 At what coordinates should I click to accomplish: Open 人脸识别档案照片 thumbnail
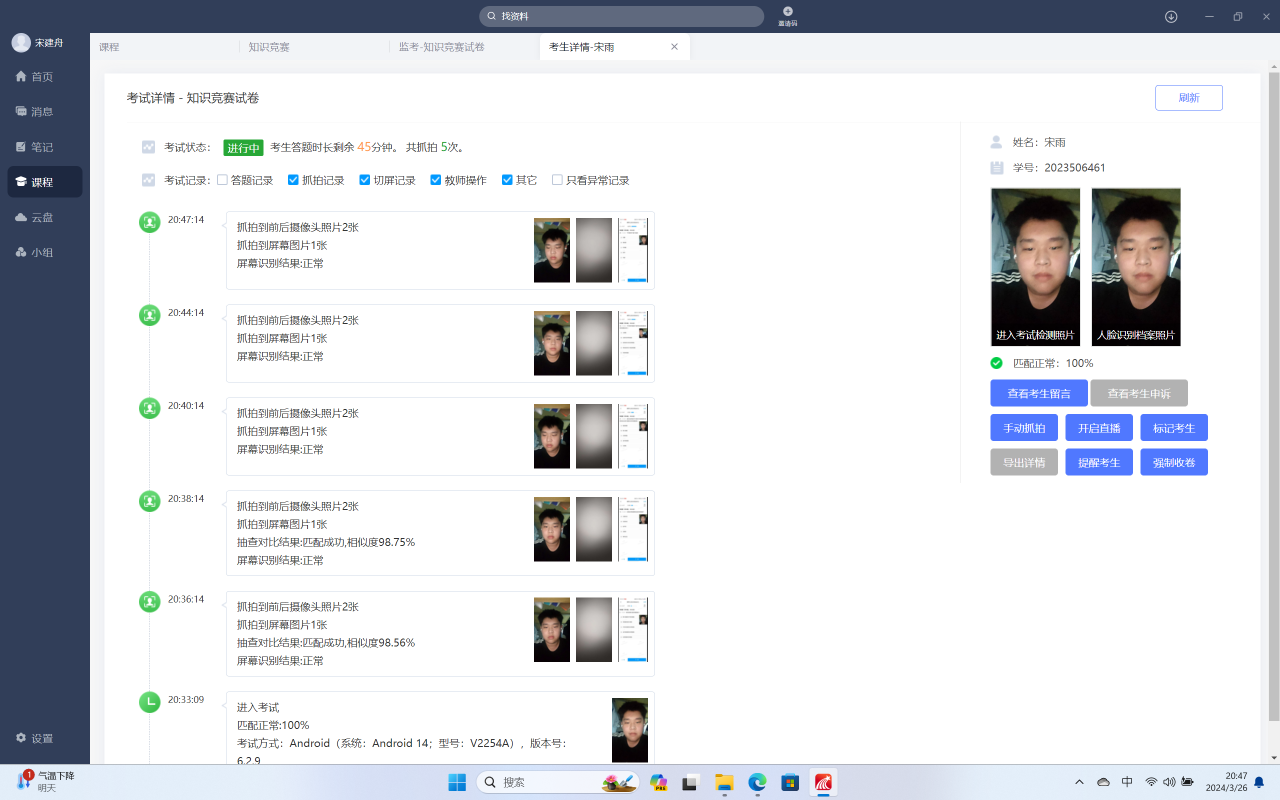pos(1136,267)
